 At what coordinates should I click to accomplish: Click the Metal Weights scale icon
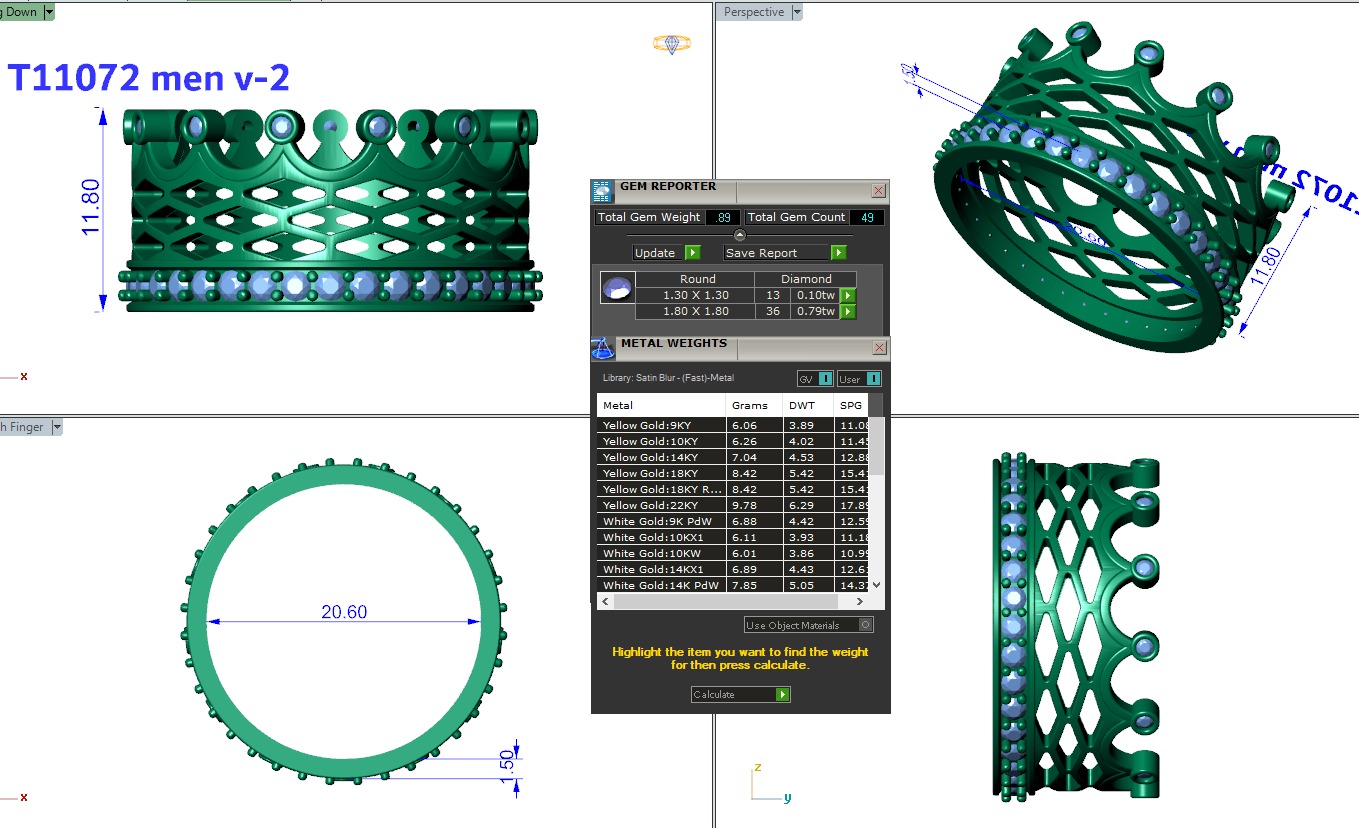pyautogui.click(x=602, y=348)
